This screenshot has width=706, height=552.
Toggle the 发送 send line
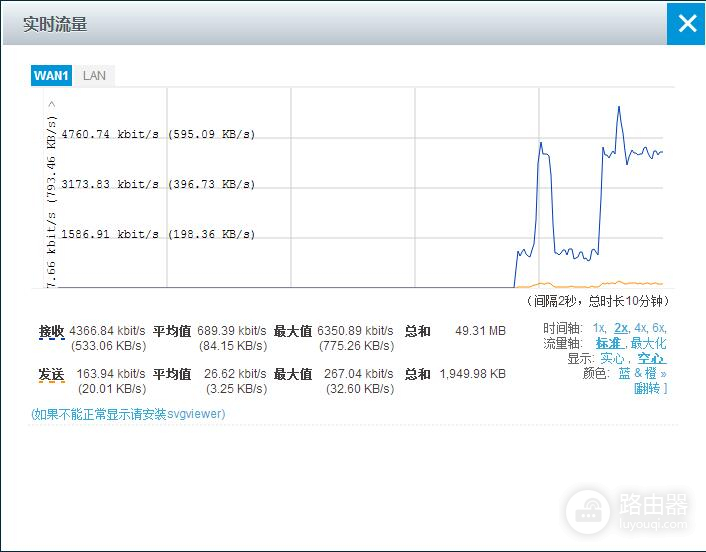51,374
